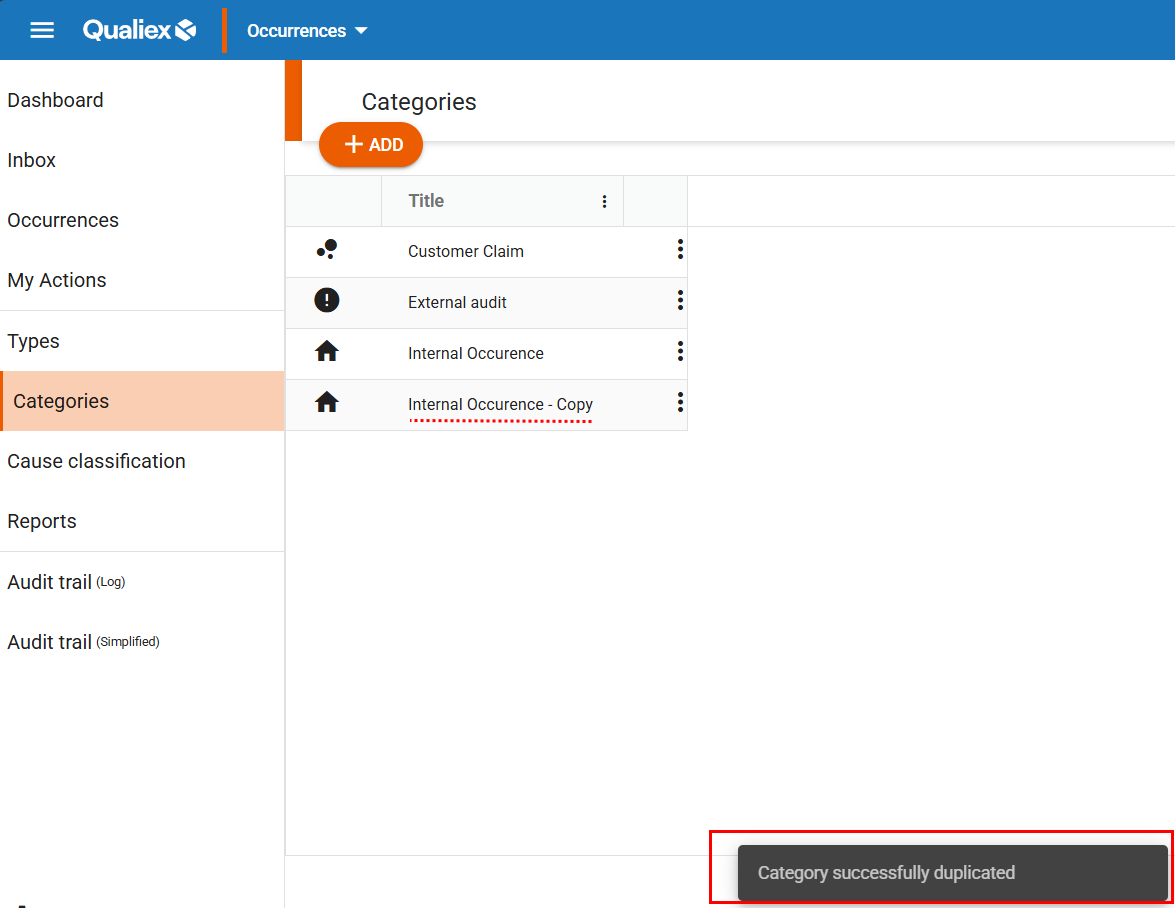The image size is (1175, 908).
Task: Click the Qualiex logo
Action: 139,30
